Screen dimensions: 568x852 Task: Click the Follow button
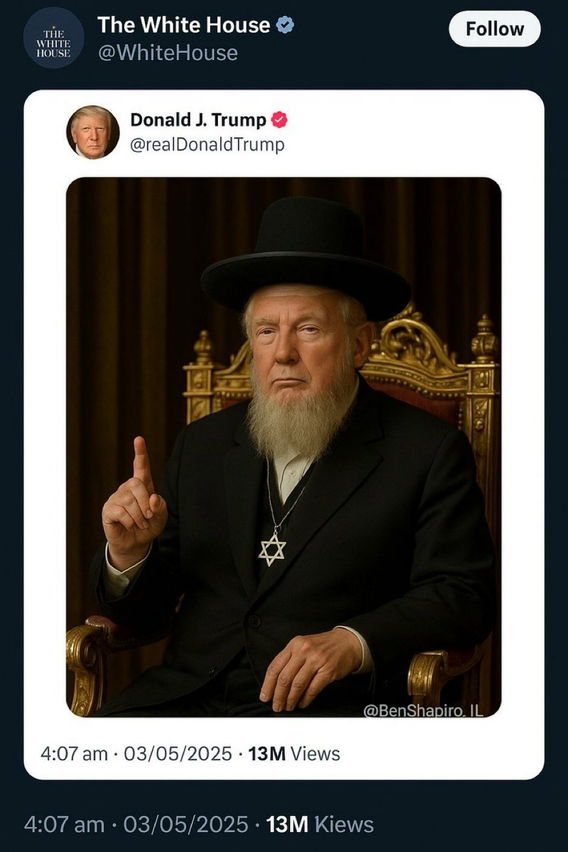(x=495, y=29)
